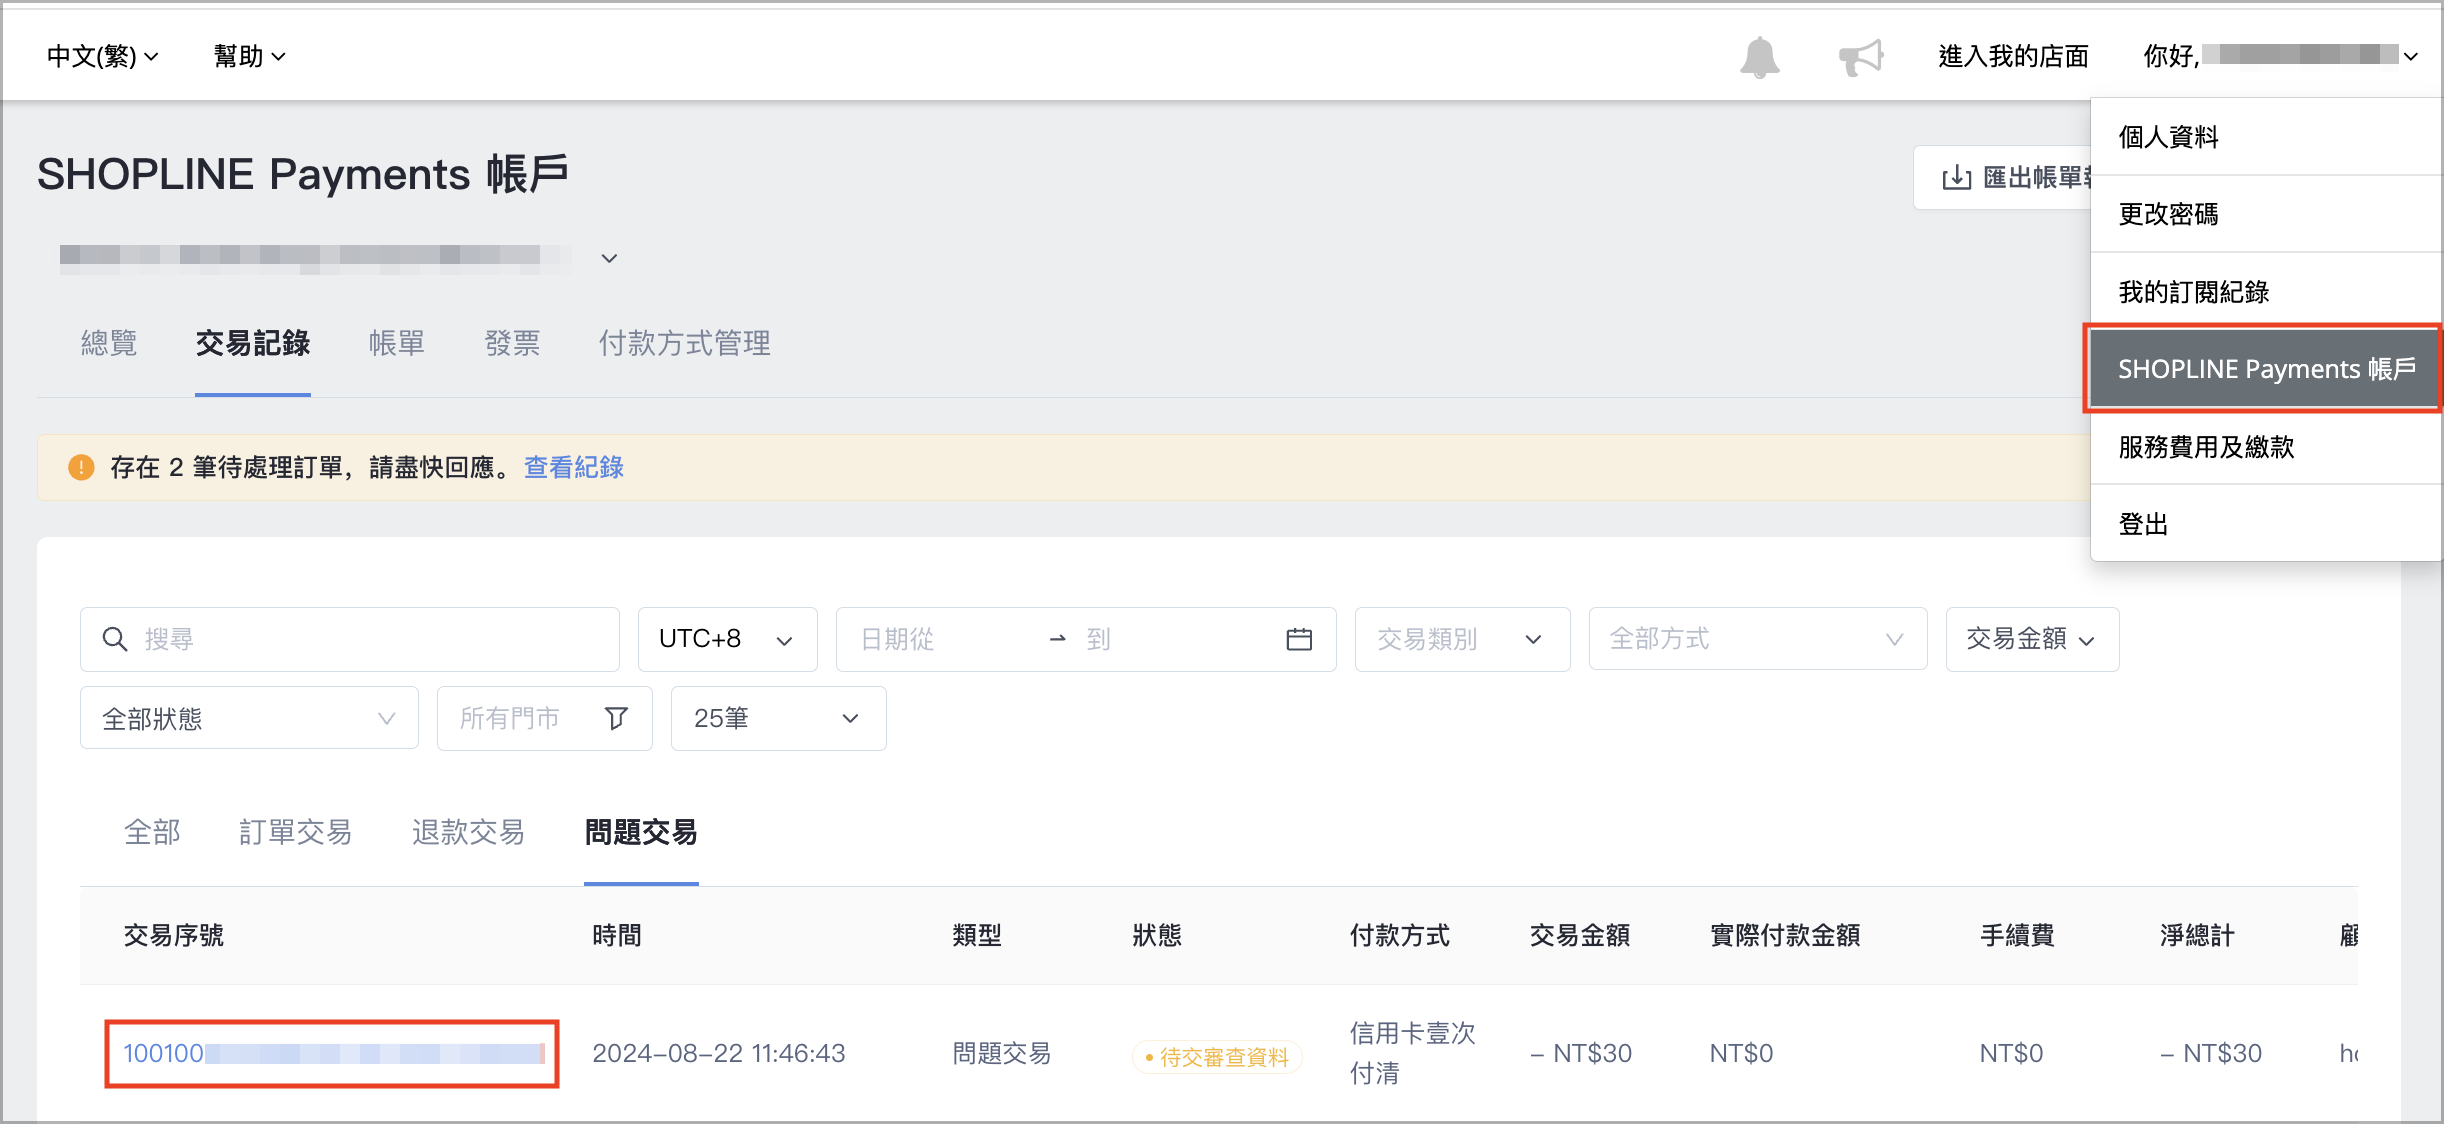Select the 全部 transactions sub-tab

(x=152, y=832)
